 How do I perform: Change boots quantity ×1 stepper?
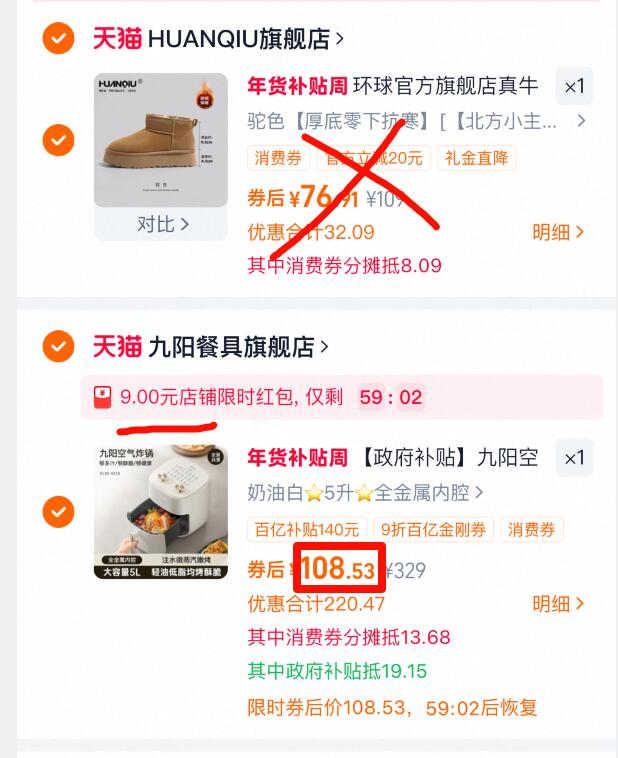(x=574, y=87)
